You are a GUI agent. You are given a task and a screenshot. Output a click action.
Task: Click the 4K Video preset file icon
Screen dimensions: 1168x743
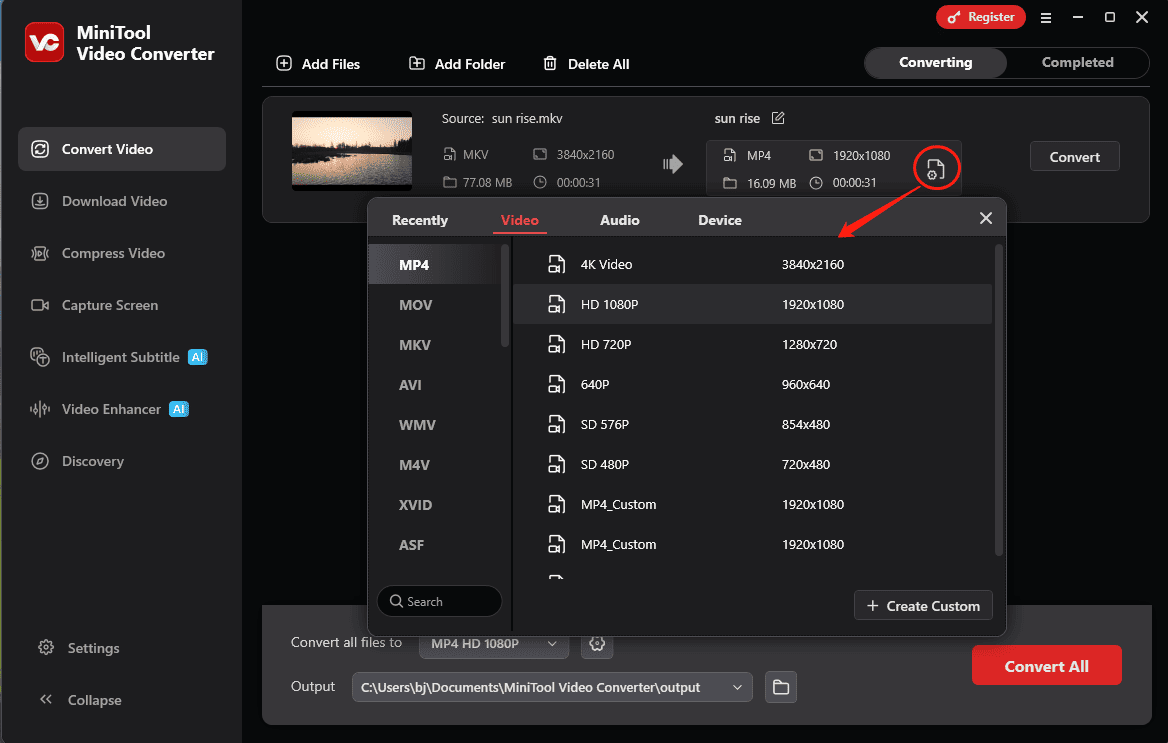(556, 265)
